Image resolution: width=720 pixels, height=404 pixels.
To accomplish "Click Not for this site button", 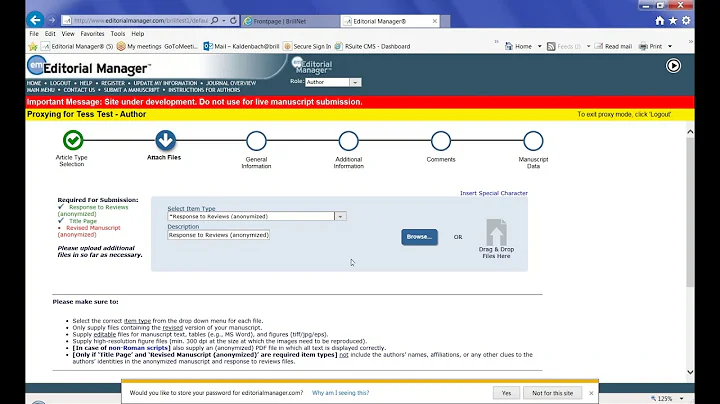I will [x=552, y=393].
